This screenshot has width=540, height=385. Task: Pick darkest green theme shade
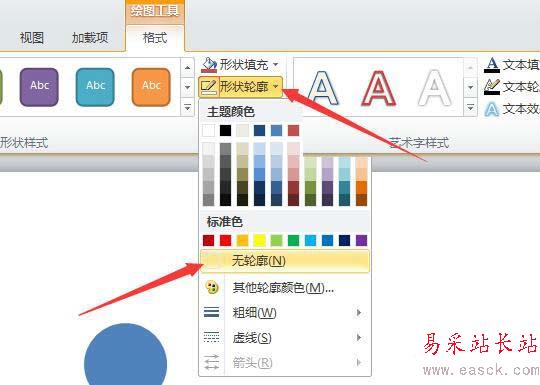click(310, 200)
